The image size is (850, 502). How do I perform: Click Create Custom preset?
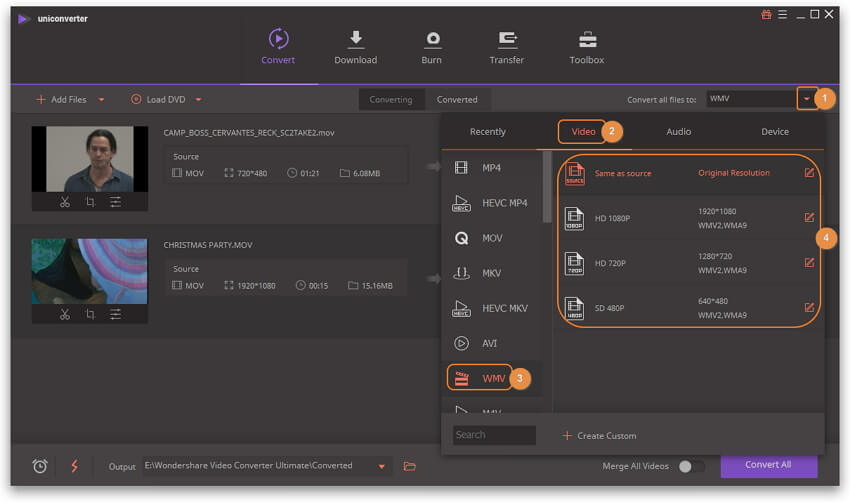[x=599, y=435]
